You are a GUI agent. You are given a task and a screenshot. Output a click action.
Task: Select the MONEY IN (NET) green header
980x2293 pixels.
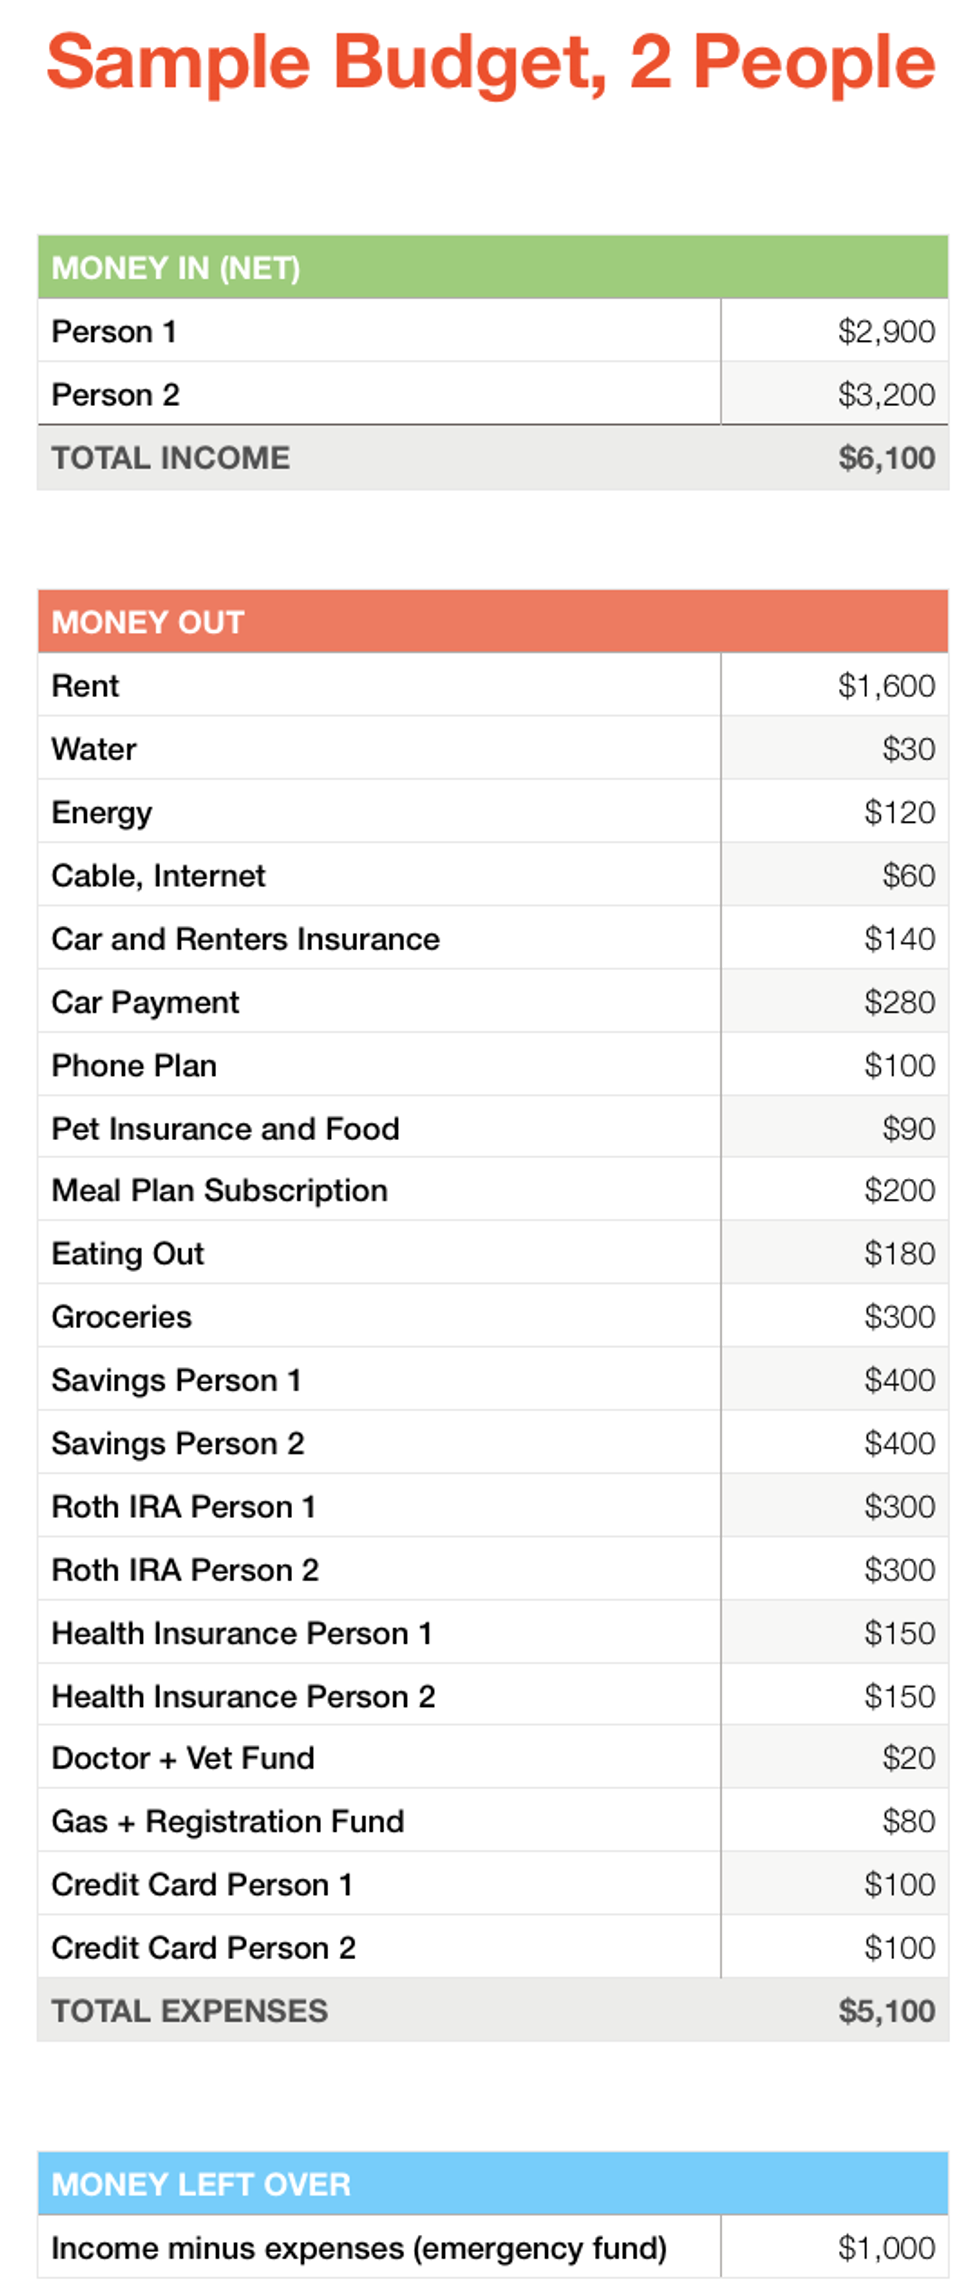tap(176, 268)
